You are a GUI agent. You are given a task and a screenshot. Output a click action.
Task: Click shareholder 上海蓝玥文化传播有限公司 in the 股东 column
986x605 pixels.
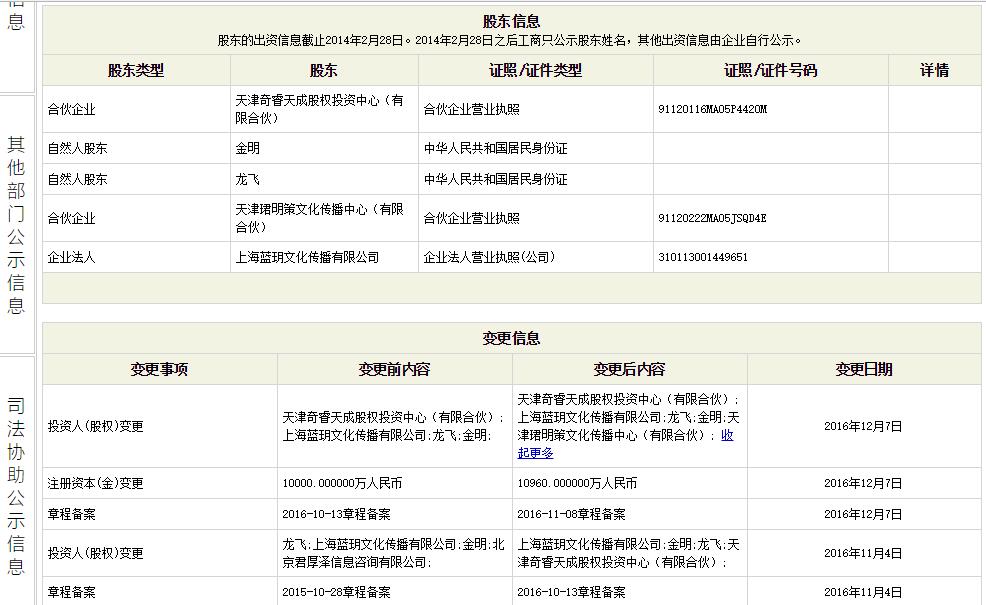click(307, 257)
